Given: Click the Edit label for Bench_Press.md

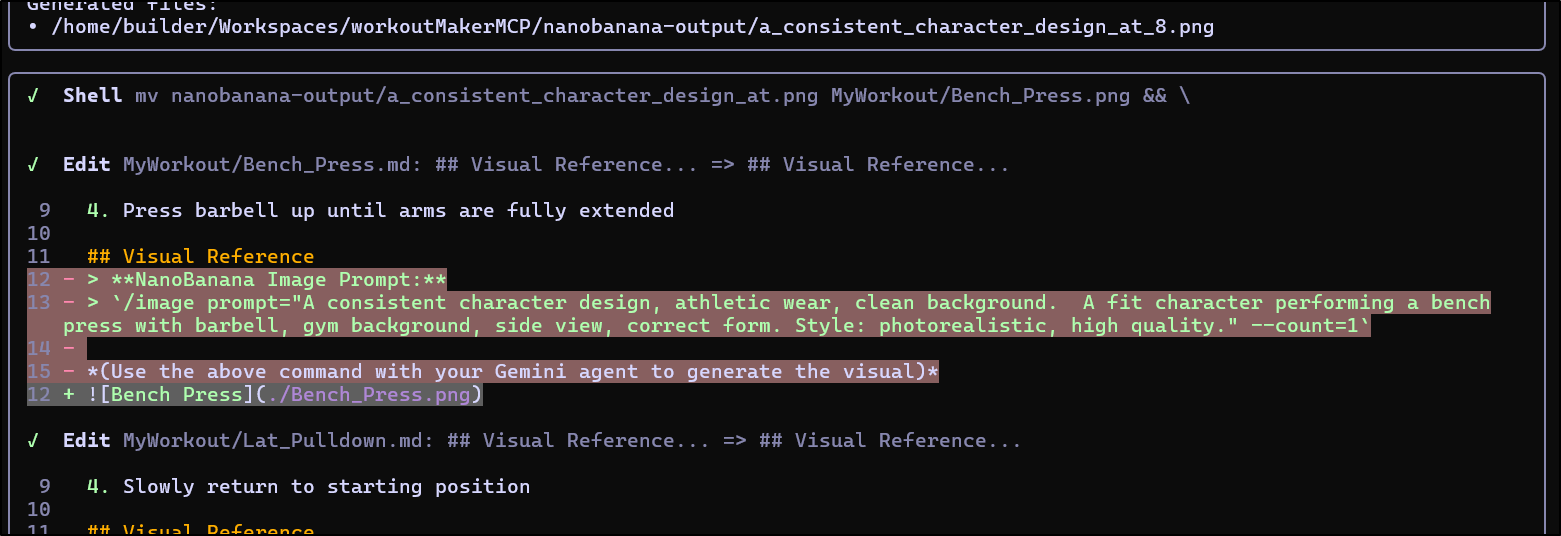Looking at the screenshot, I should coord(87,165).
